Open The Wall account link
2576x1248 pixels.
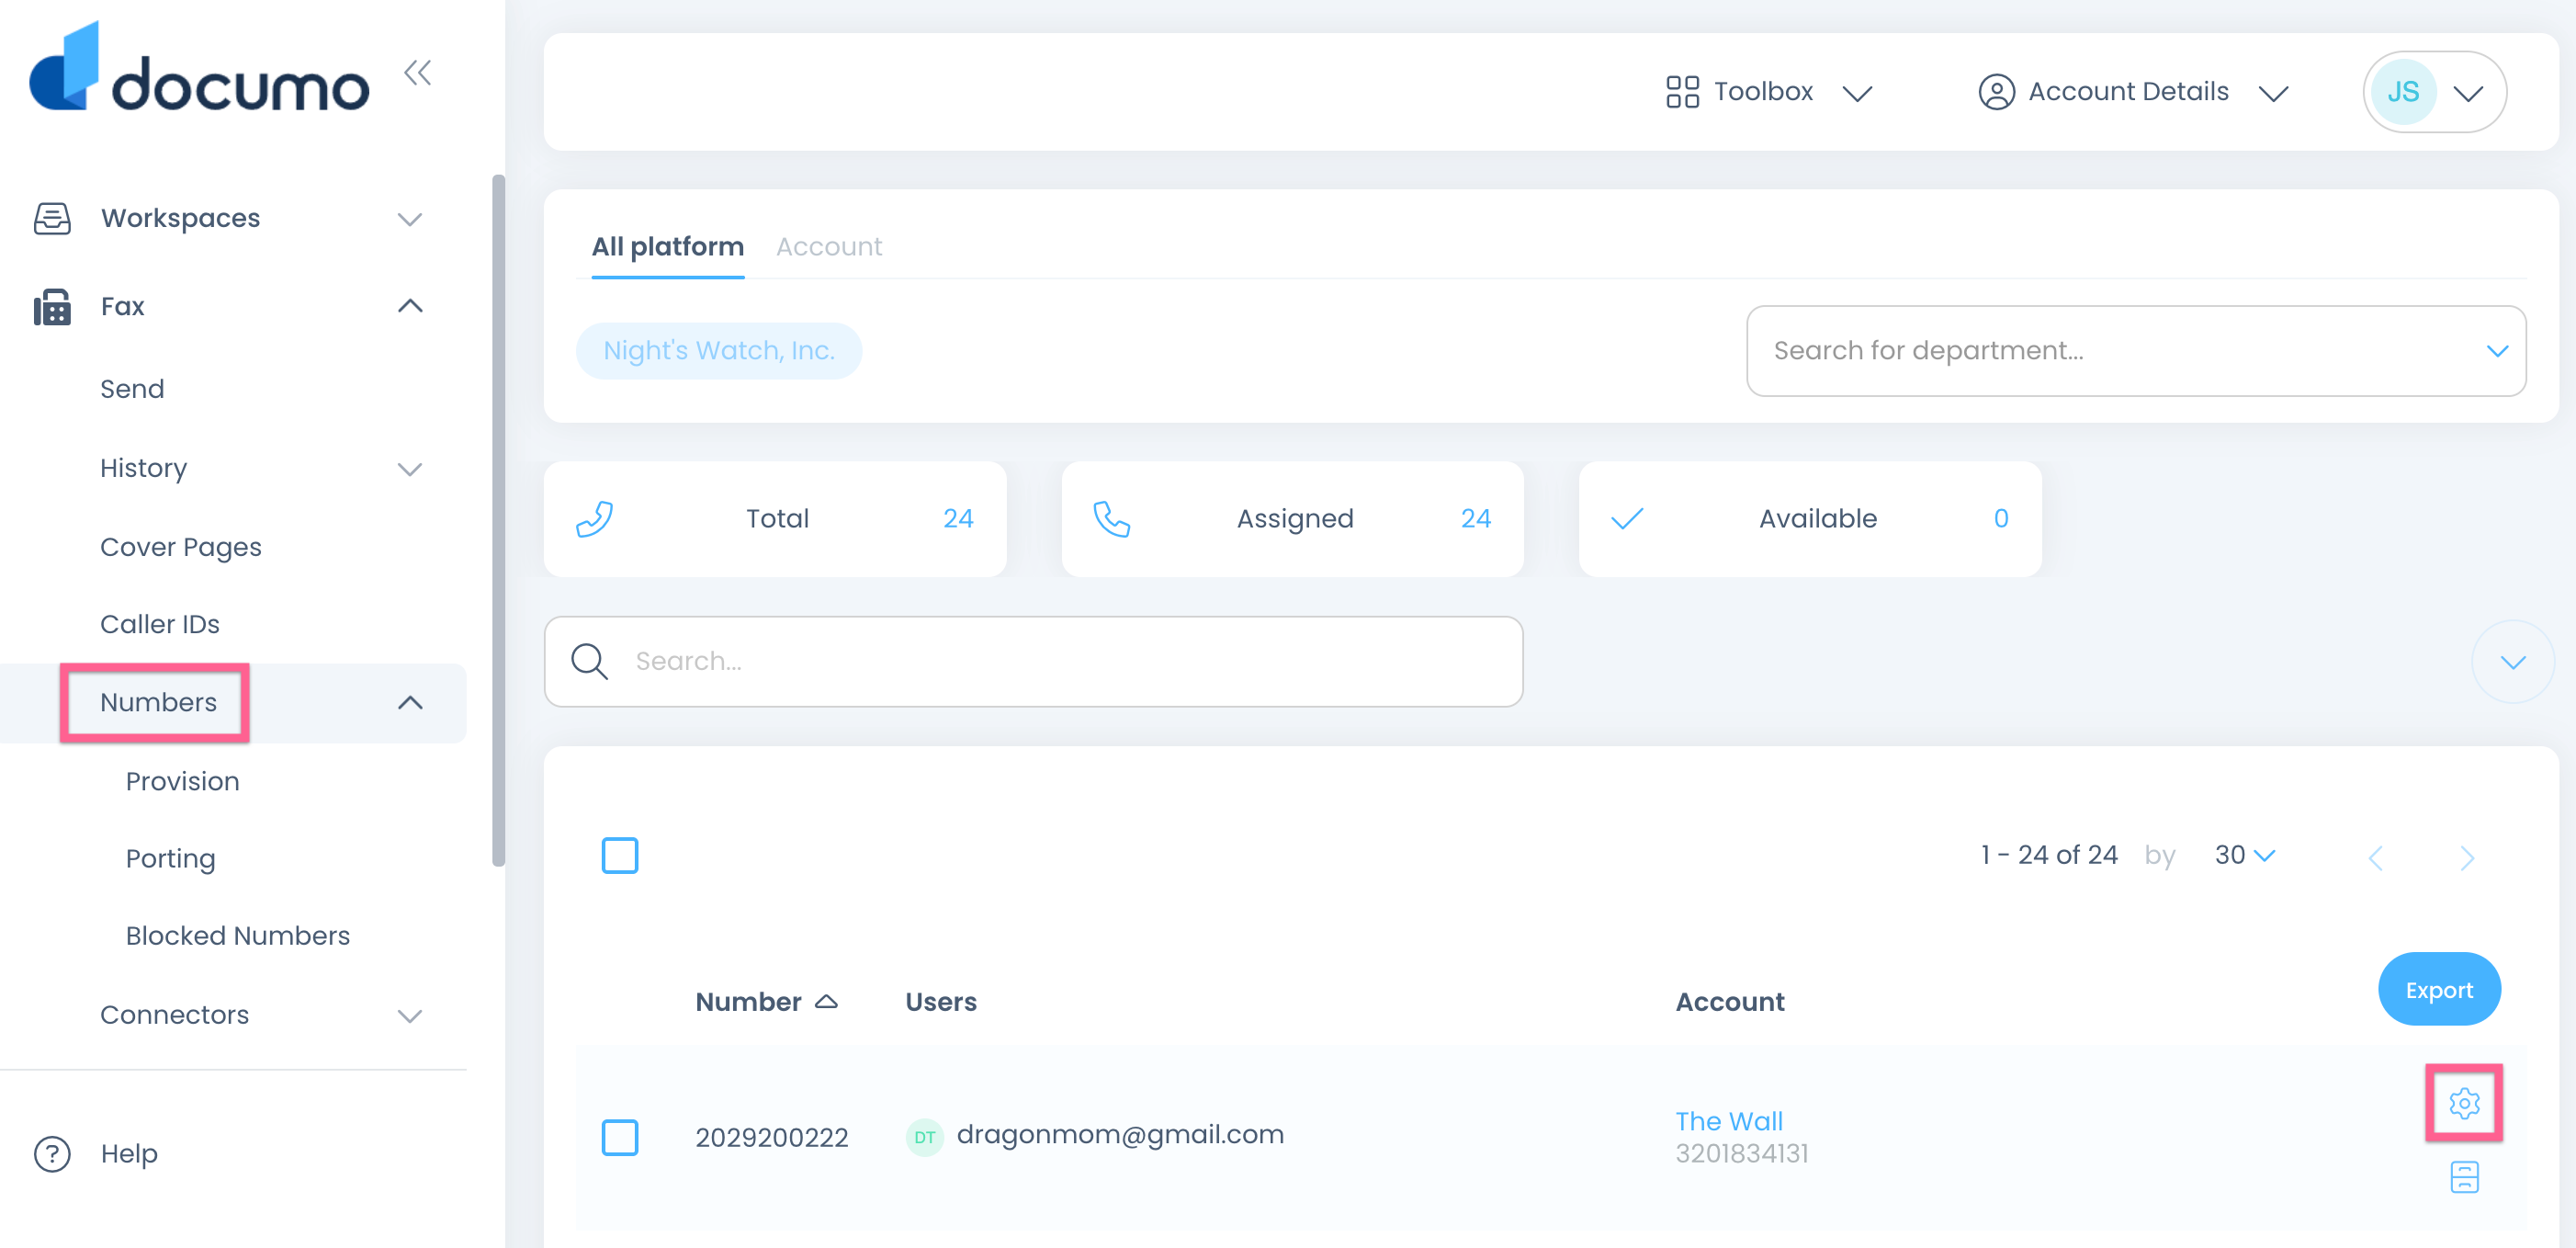(x=1729, y=1121)
